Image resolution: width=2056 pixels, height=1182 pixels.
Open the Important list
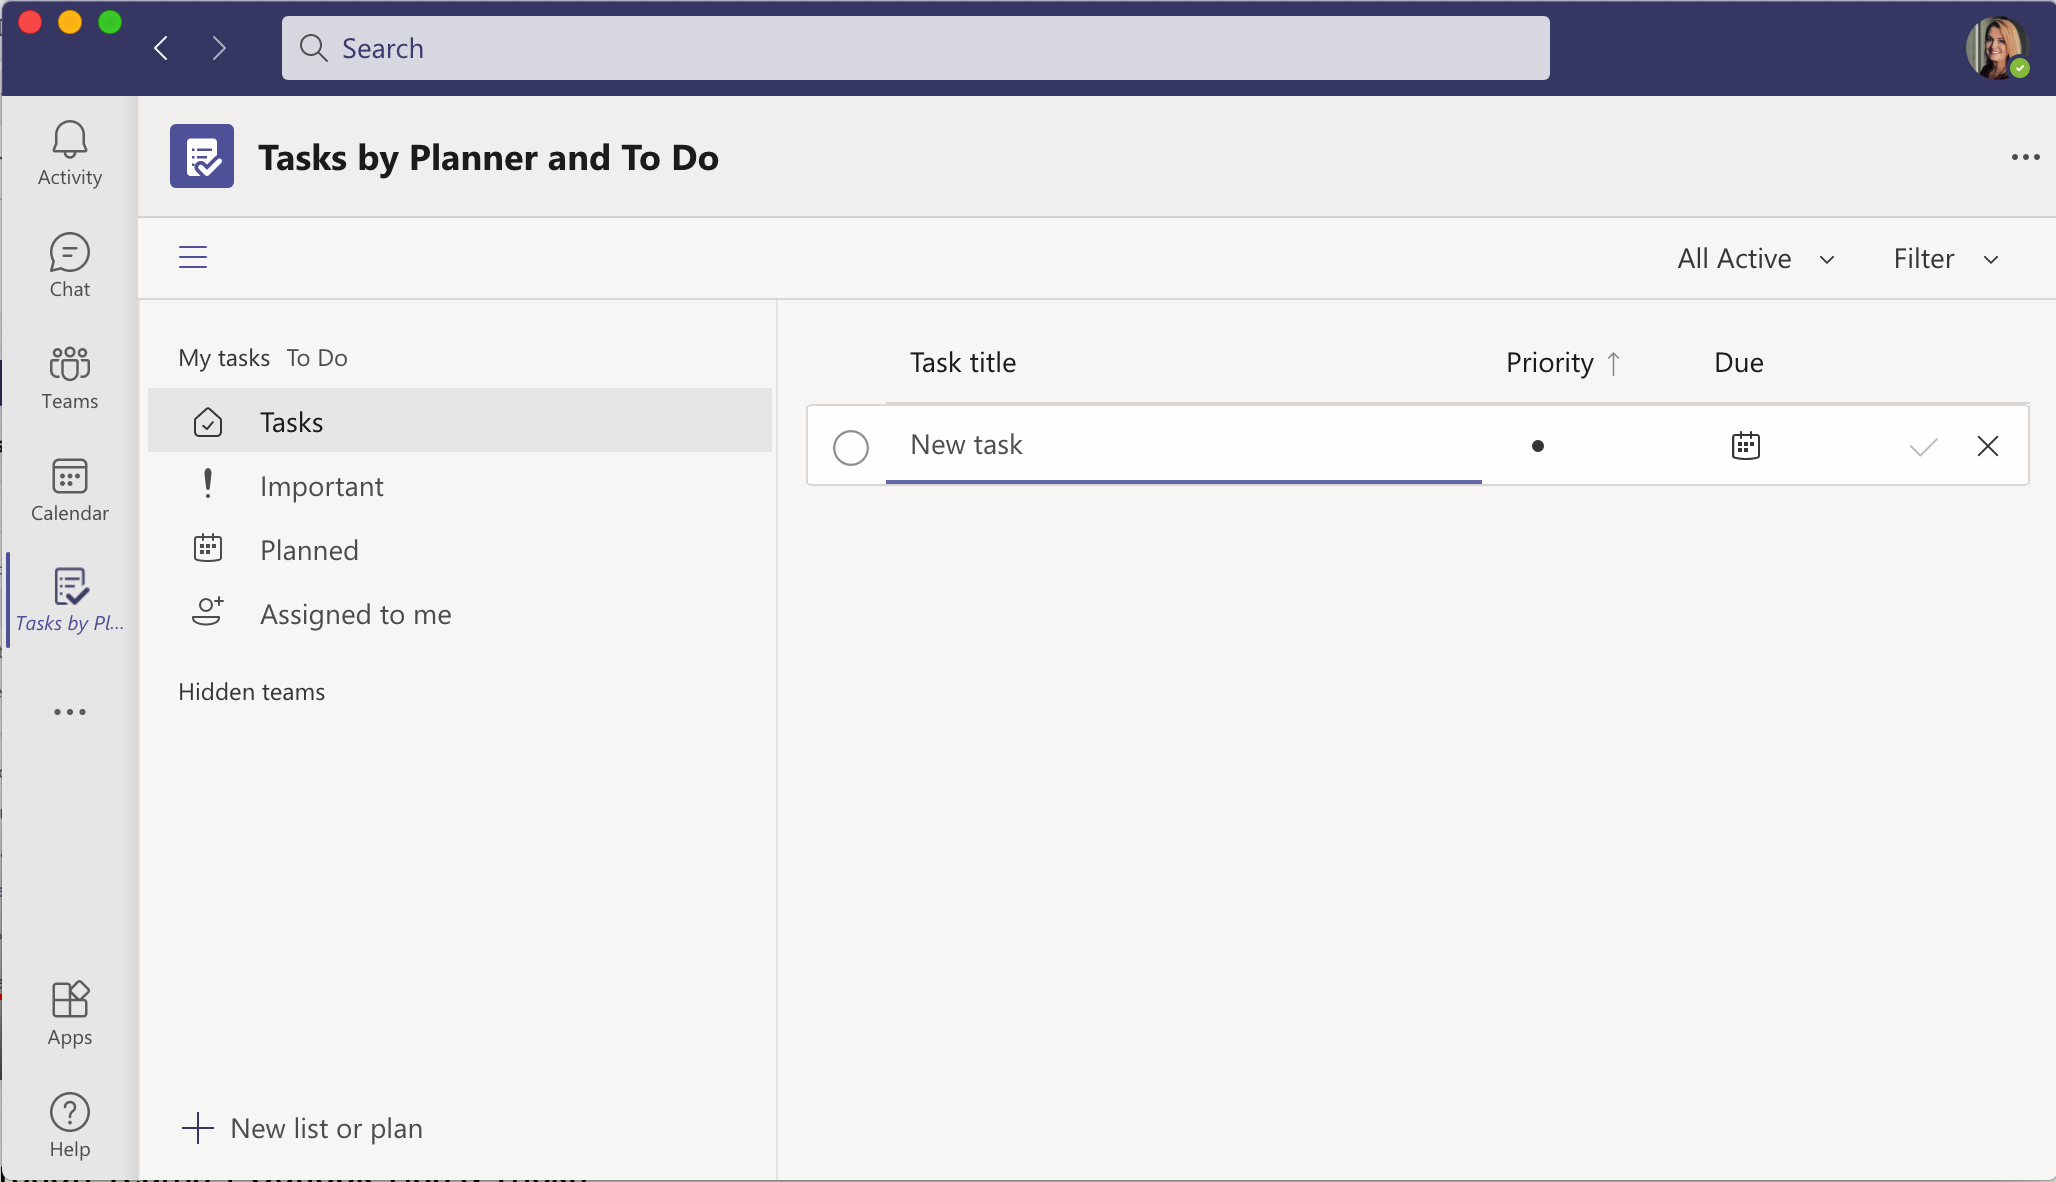460,486
